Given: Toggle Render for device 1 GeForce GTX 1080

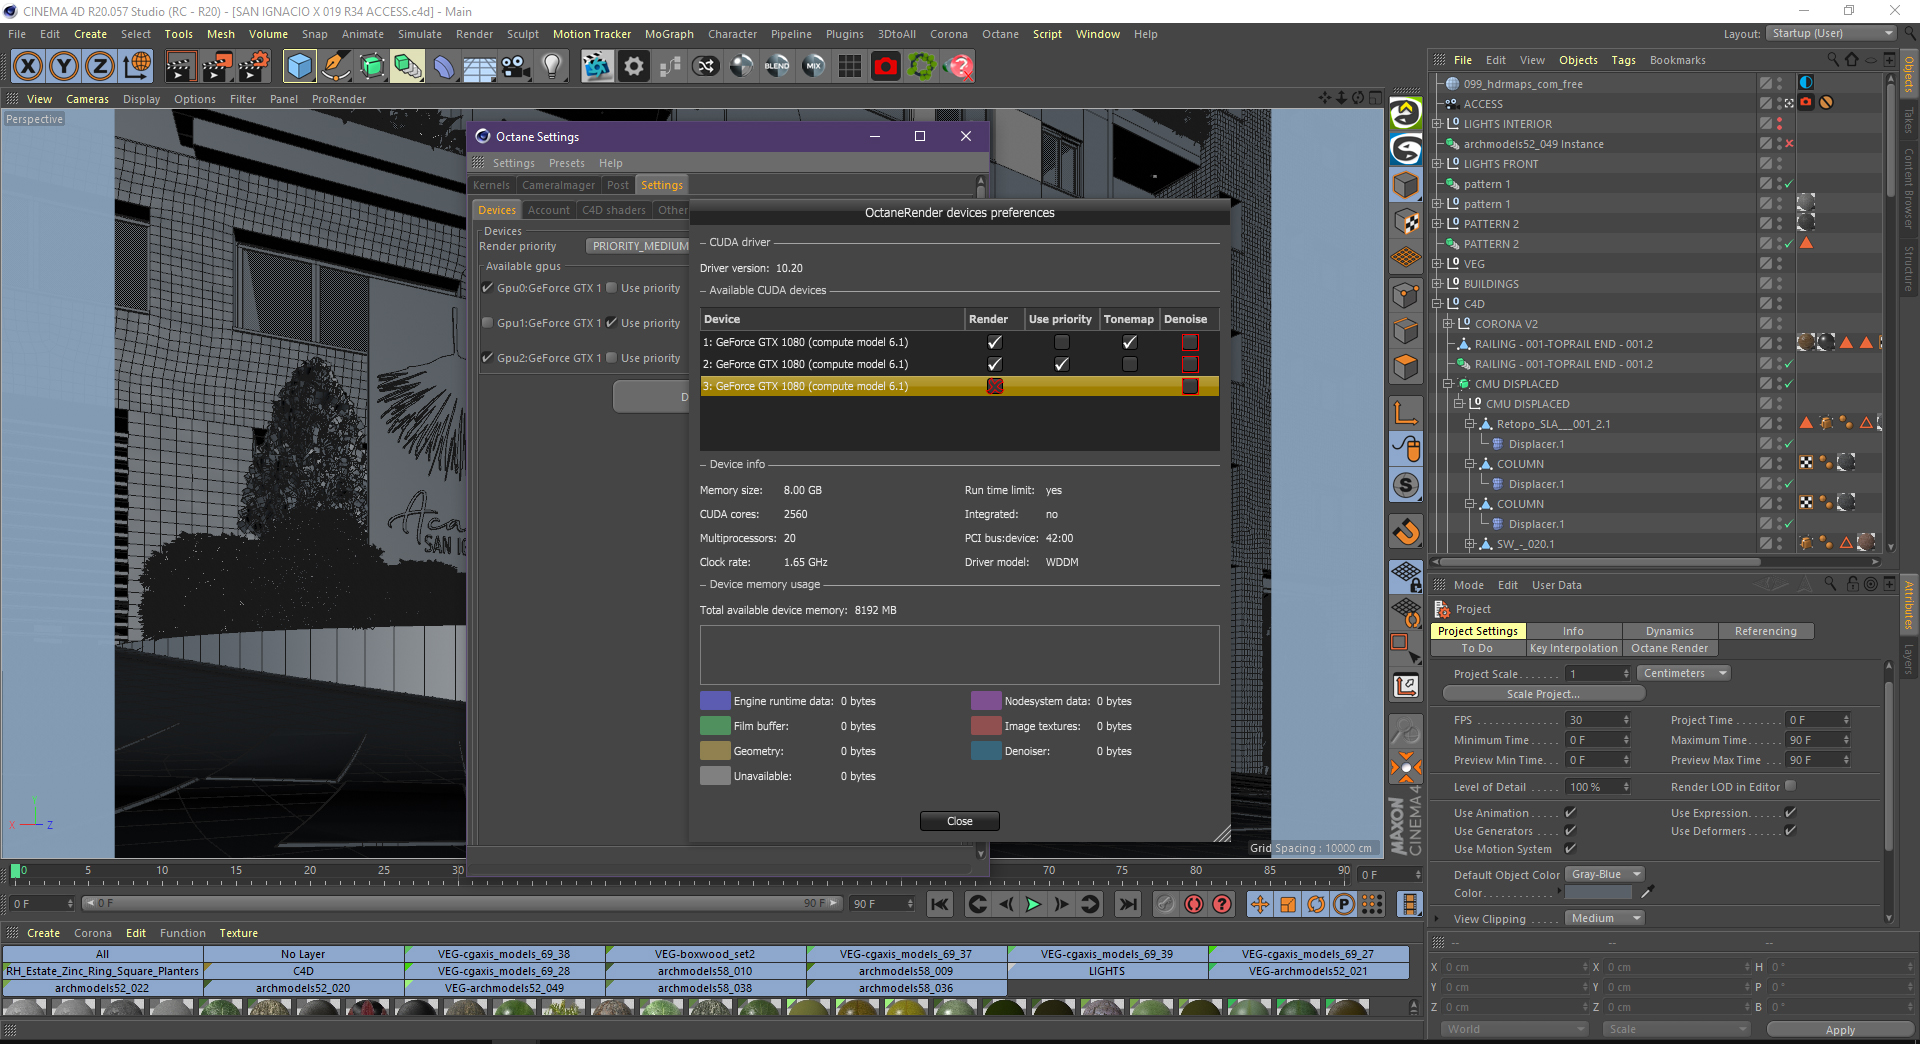Looking at the screenshot, I should (994, 342).
